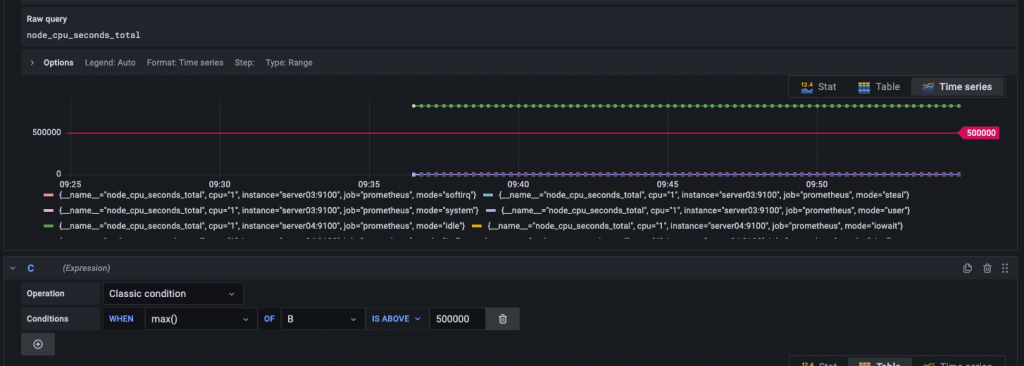The image size is (1024, 366).
Task: Open the IS ABOVE evaluator dropdown
Action: [396, 319]
